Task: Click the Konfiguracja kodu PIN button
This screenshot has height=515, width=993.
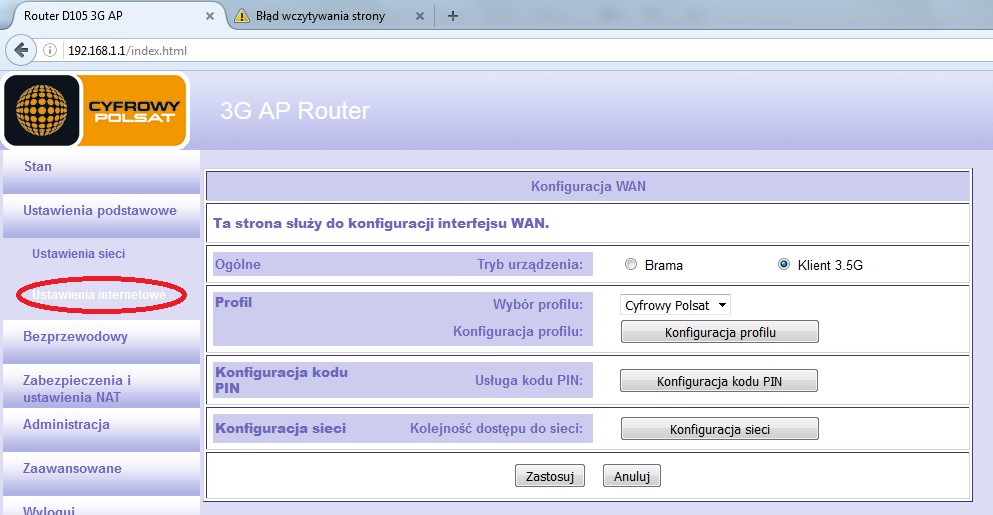Action: click(x=719, y=381)
